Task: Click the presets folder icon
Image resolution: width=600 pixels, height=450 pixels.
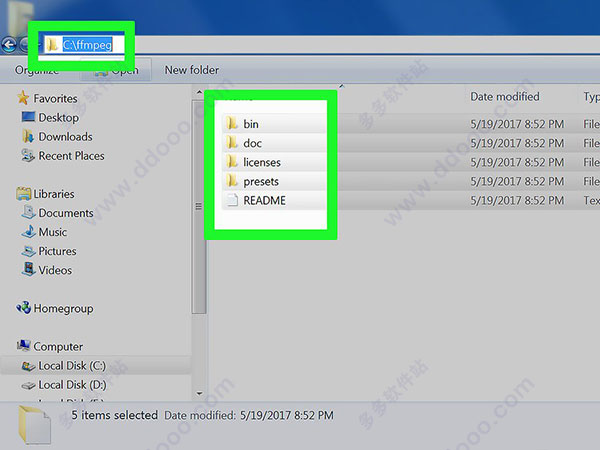Action: coord(232,181)
